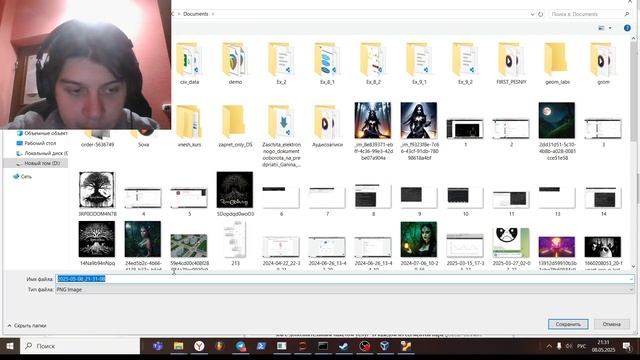
Task: Open Steam from the taskbar
Action: pyautogui.click(x=344, y=346)
